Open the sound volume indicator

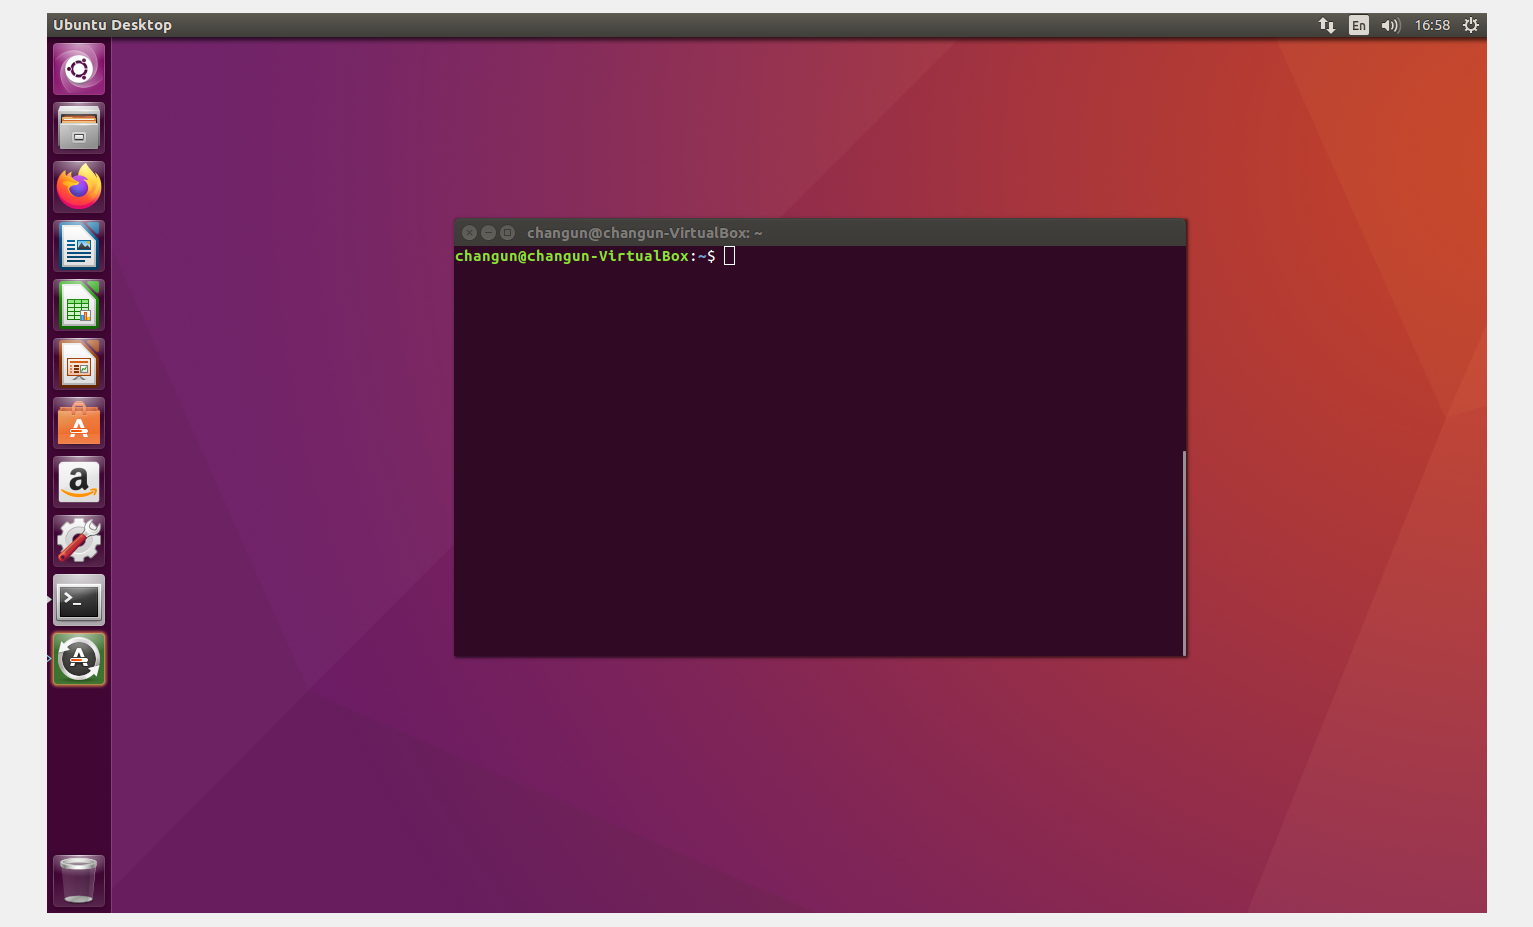(1390, 25)
